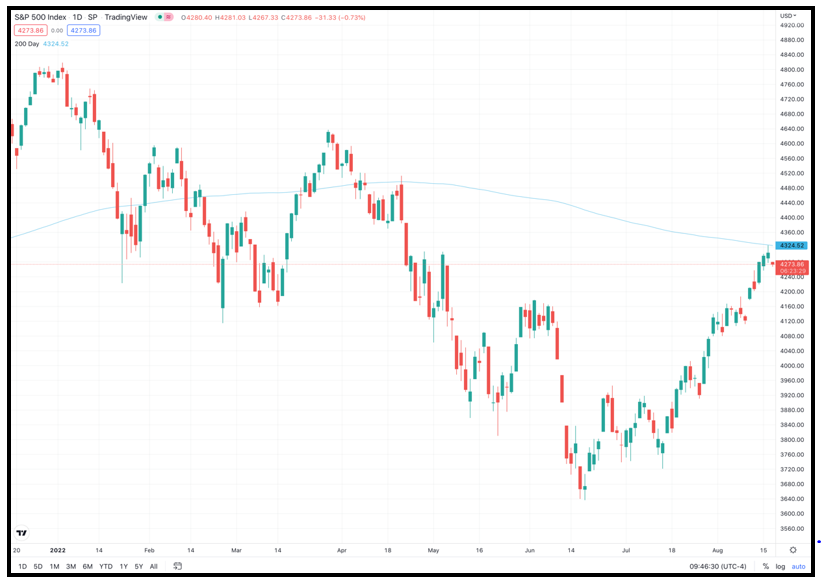
Task: Click the May label on the time axis
Action: coord(433,550)
